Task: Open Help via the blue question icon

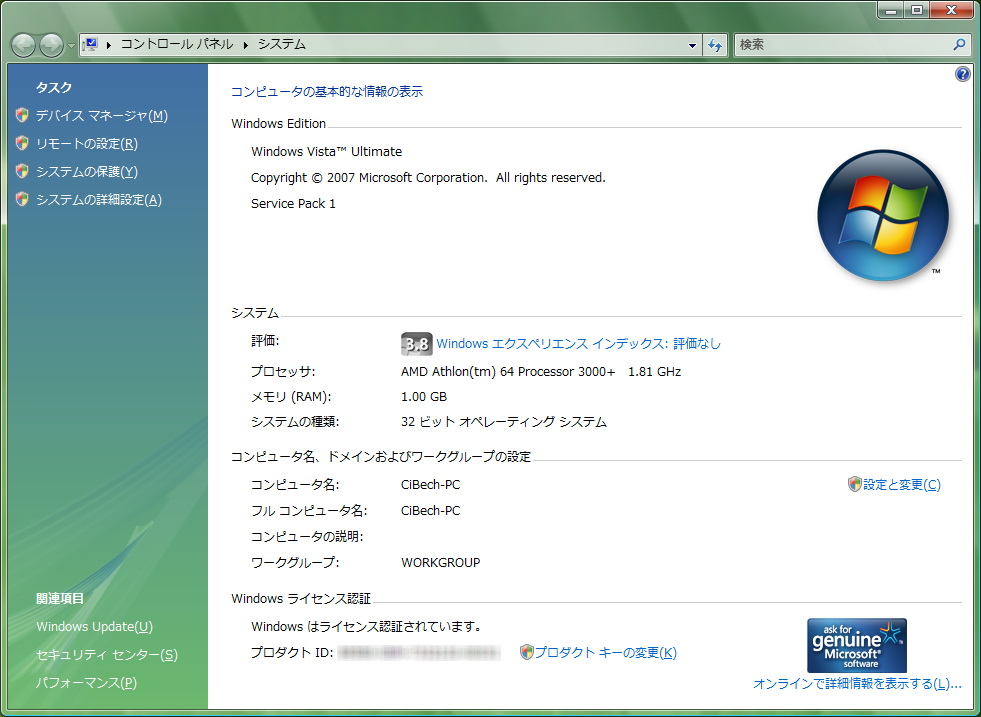Action: 963,74
